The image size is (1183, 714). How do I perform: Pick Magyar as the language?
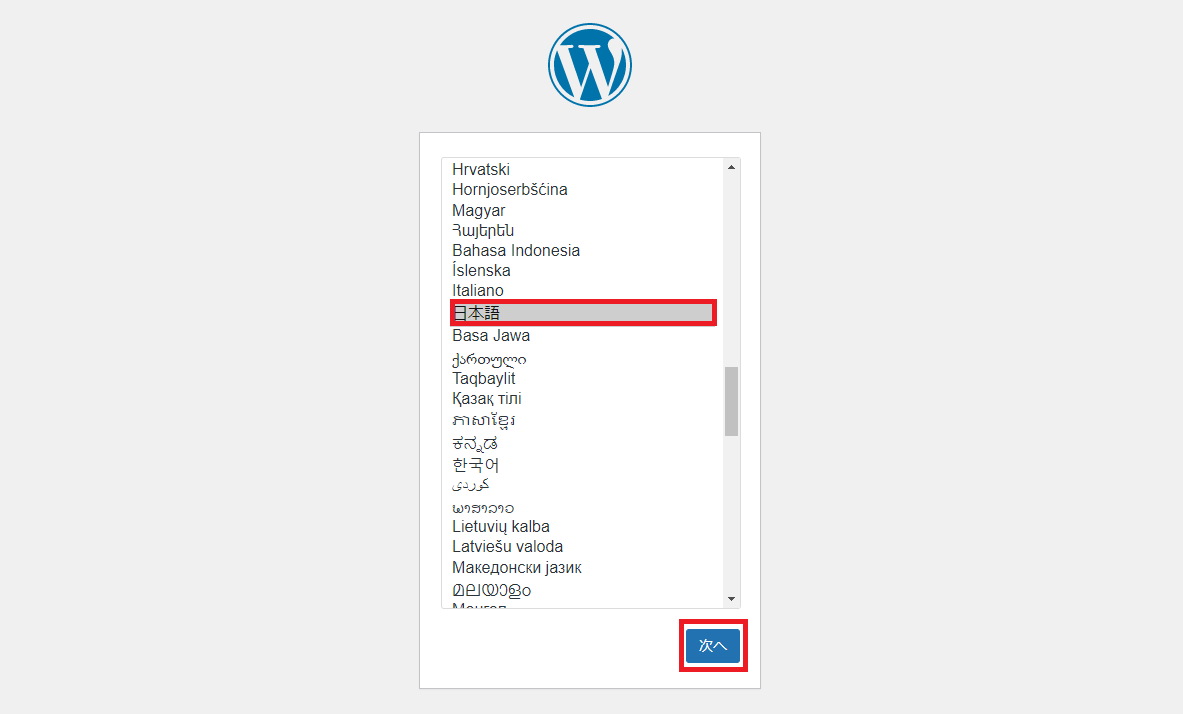click(479, 211)
